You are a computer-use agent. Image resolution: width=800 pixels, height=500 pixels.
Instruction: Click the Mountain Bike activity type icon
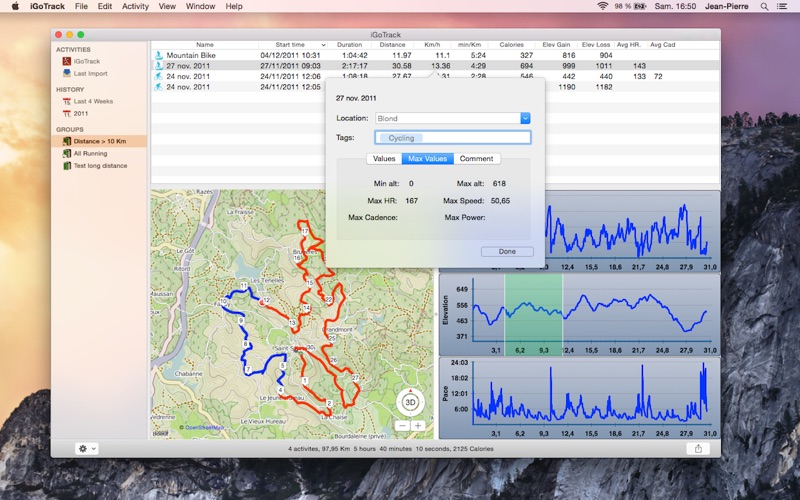tap(158, 55)
